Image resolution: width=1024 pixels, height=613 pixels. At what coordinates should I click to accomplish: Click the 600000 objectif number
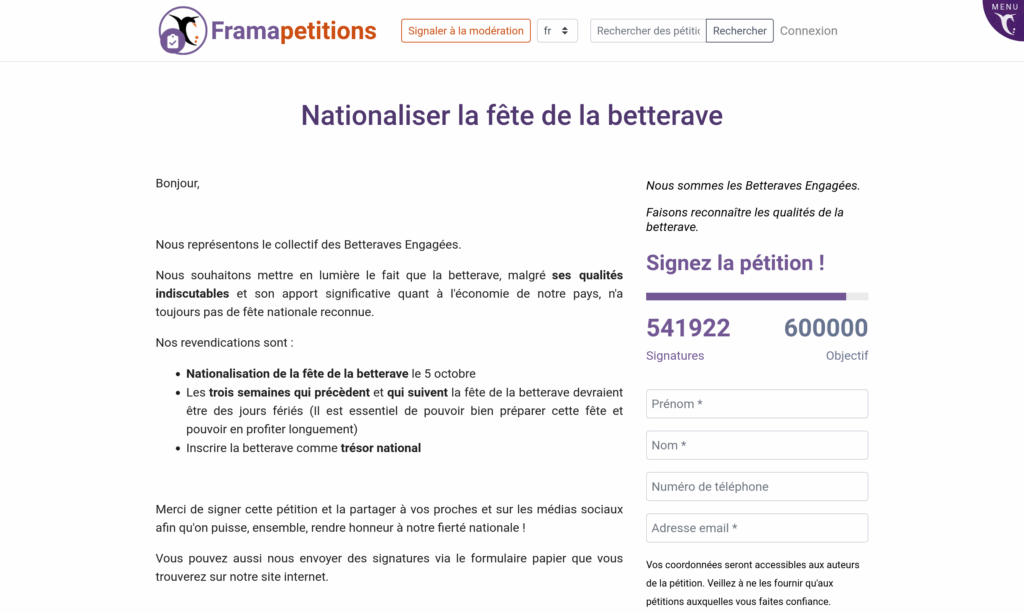pyautogui.click(x=825, y=328)
